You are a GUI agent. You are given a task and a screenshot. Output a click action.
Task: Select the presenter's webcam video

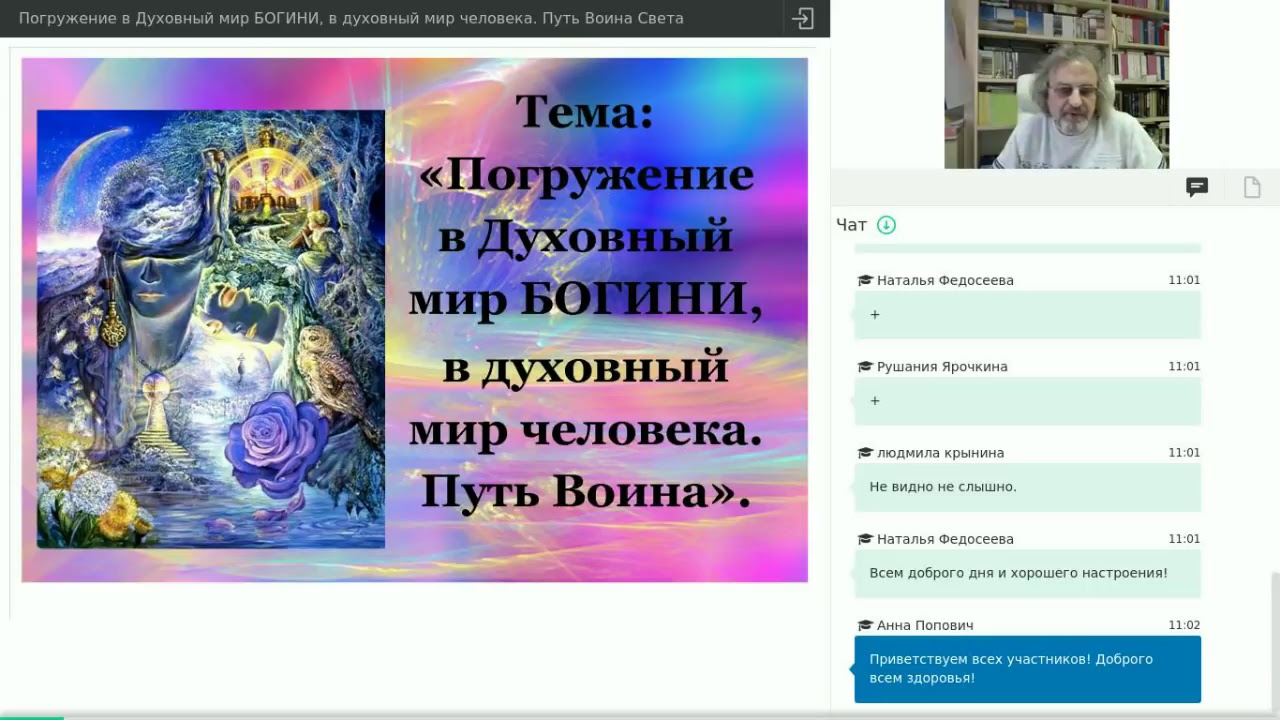tap(1056, 84)
